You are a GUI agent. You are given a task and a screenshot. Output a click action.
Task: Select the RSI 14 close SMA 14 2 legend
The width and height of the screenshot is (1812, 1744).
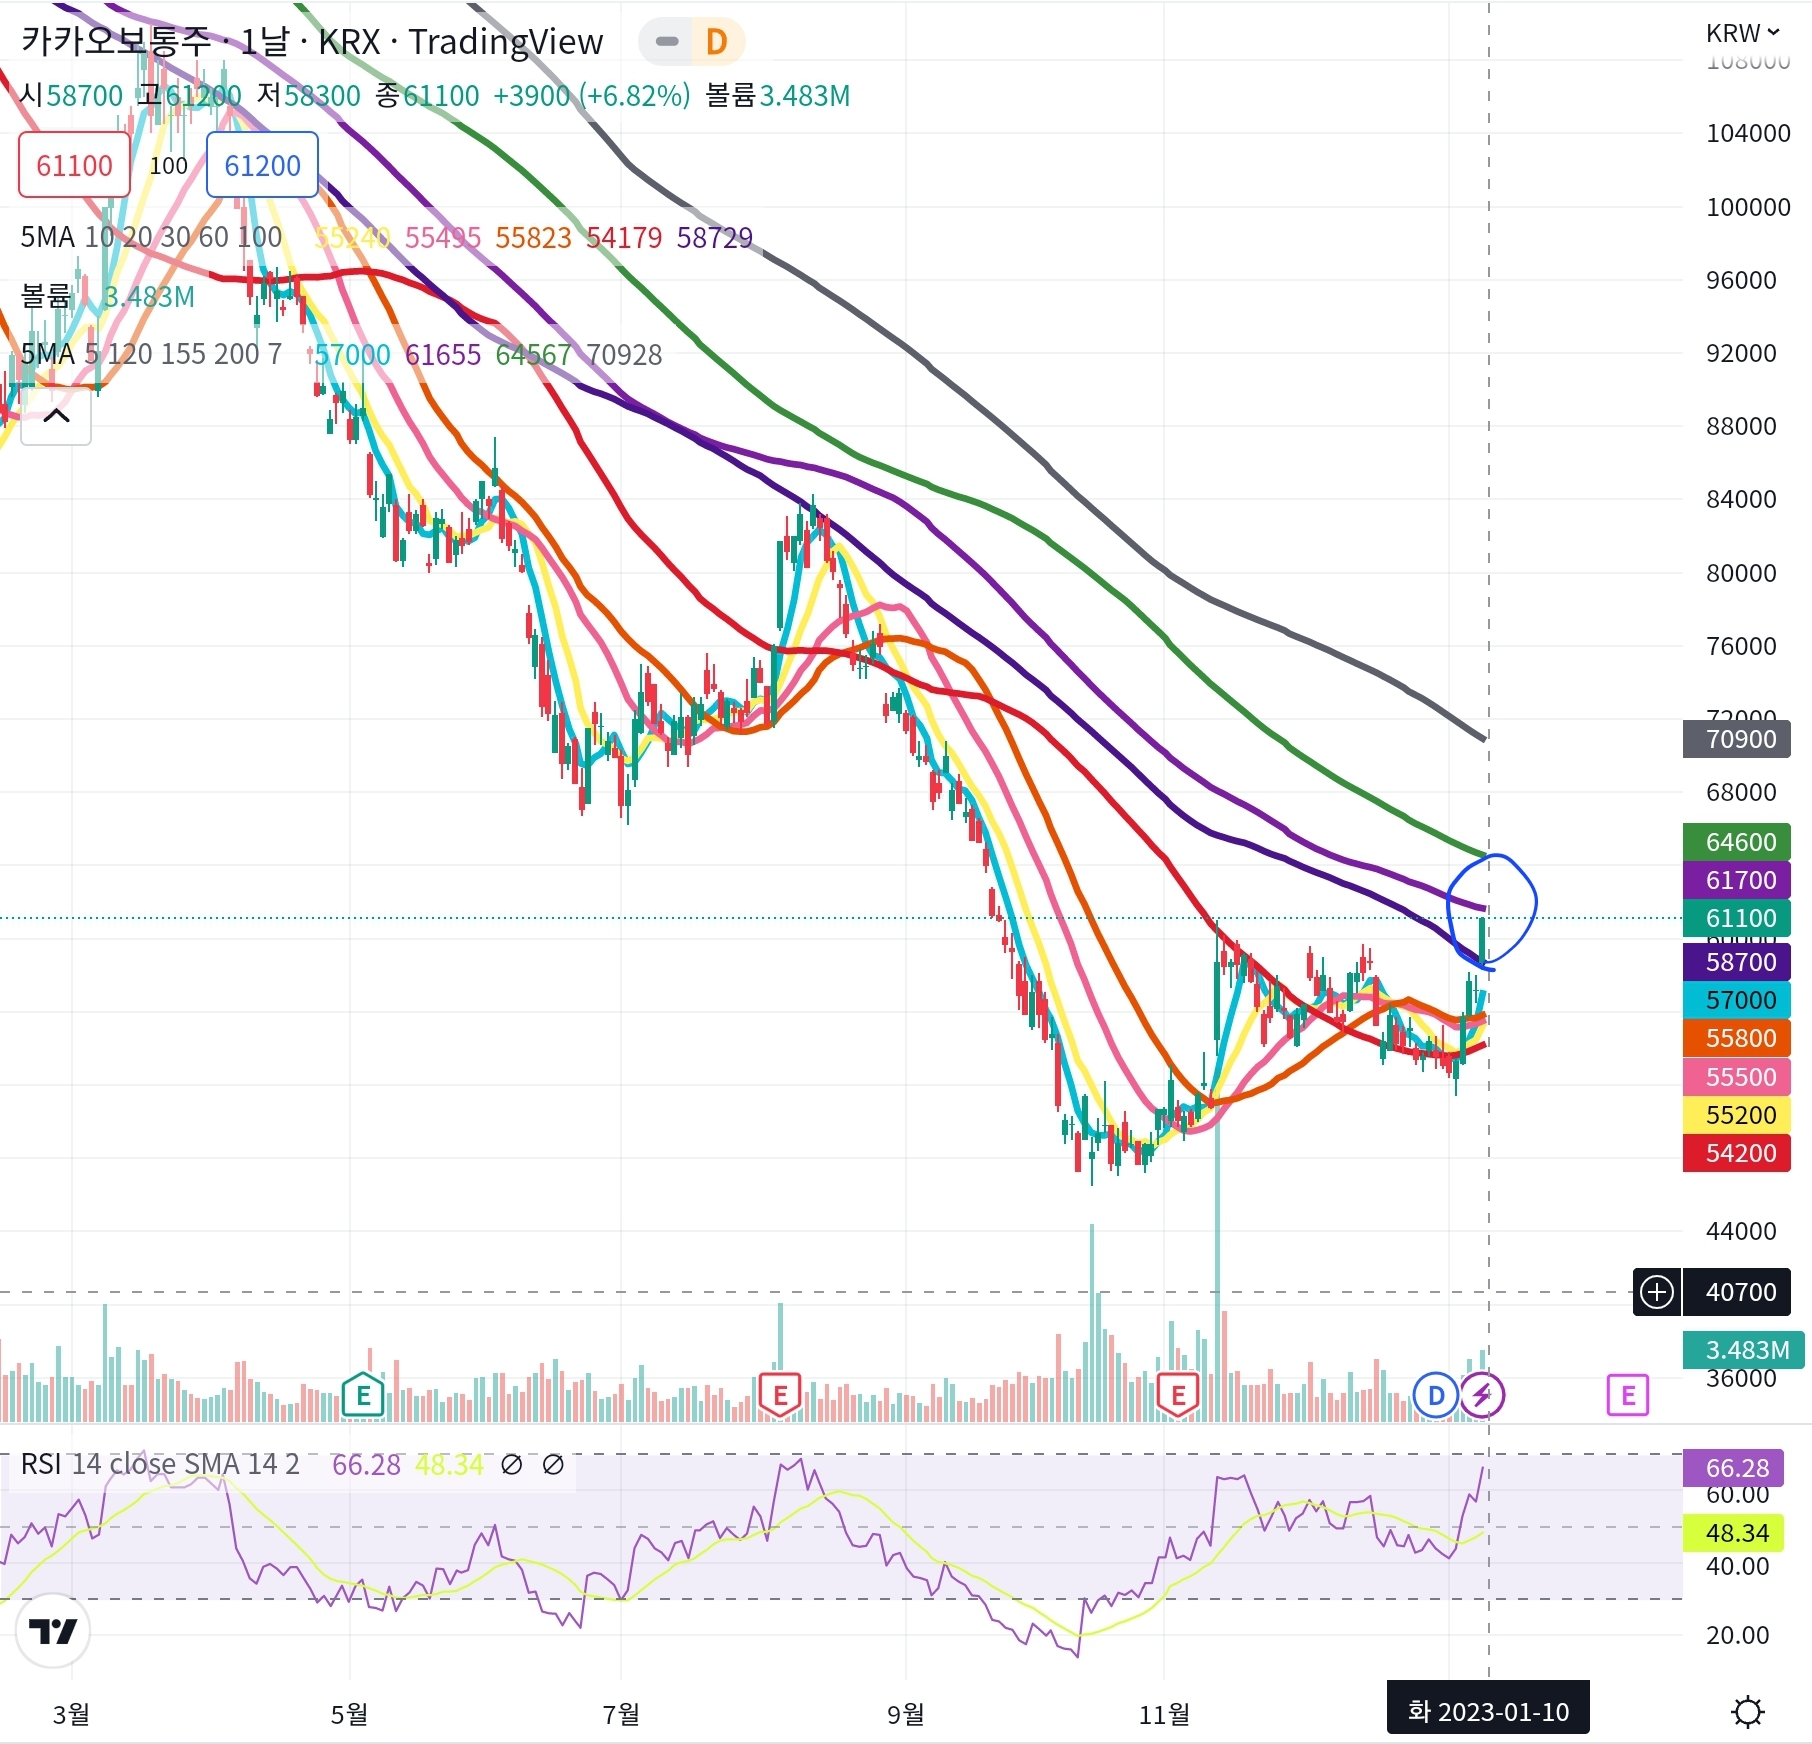click(x=160, y=1465)
